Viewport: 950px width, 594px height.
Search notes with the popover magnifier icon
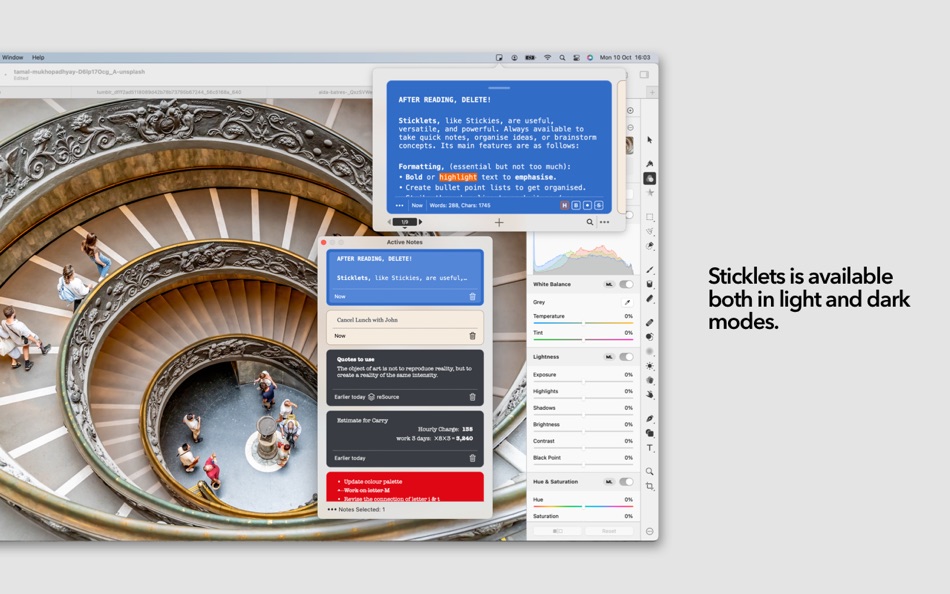(590, 222)
